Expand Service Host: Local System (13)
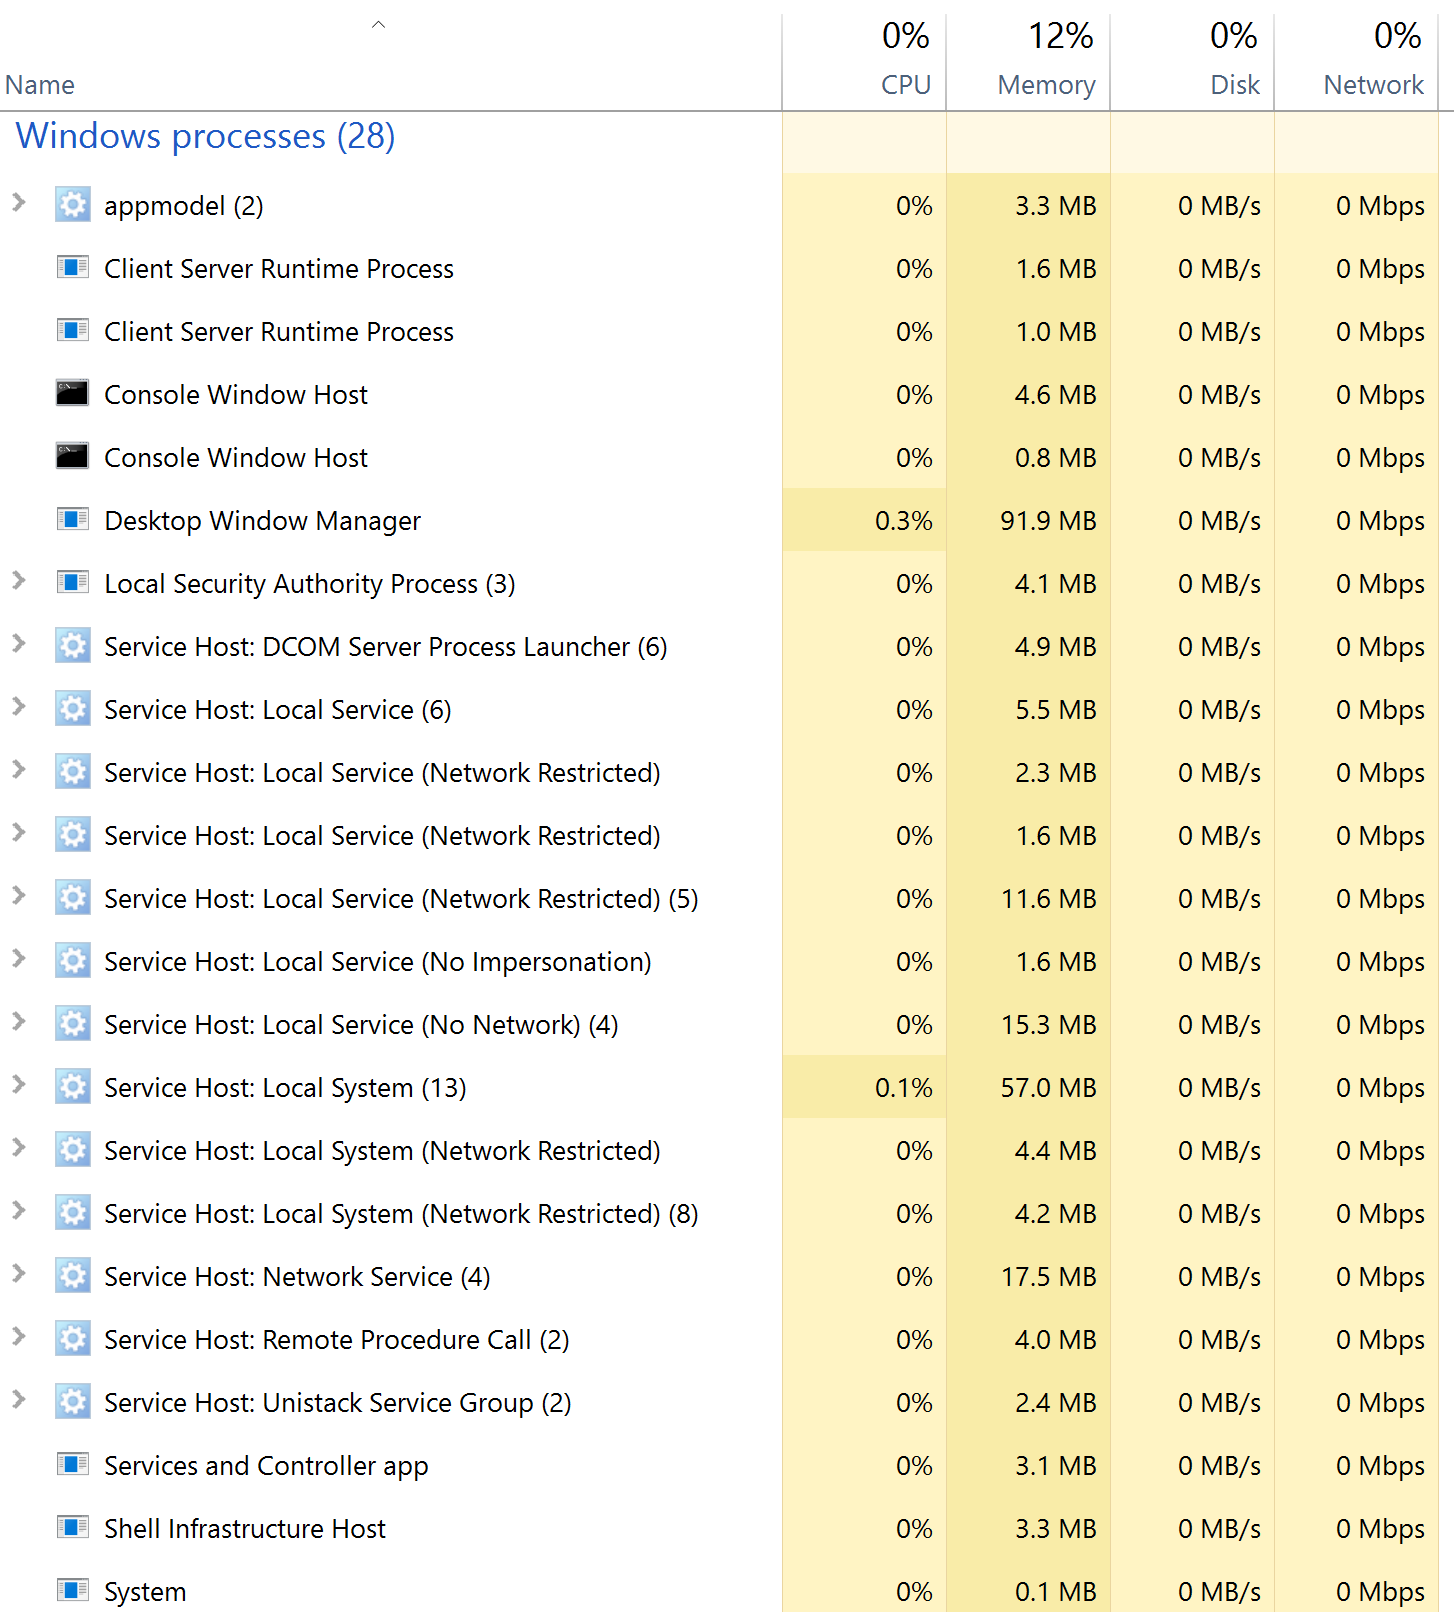Image resolution: width=1454 pixels, height=1612 pixels. [x=19, y=1085]
